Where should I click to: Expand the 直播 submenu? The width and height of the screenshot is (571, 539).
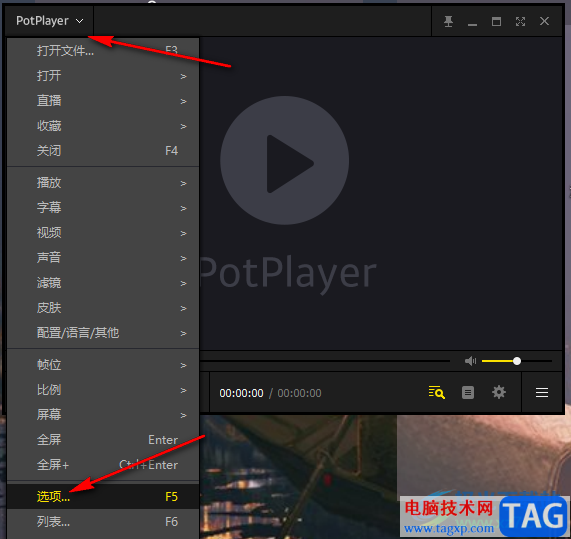pyautogui.click(x=103, y=101)
